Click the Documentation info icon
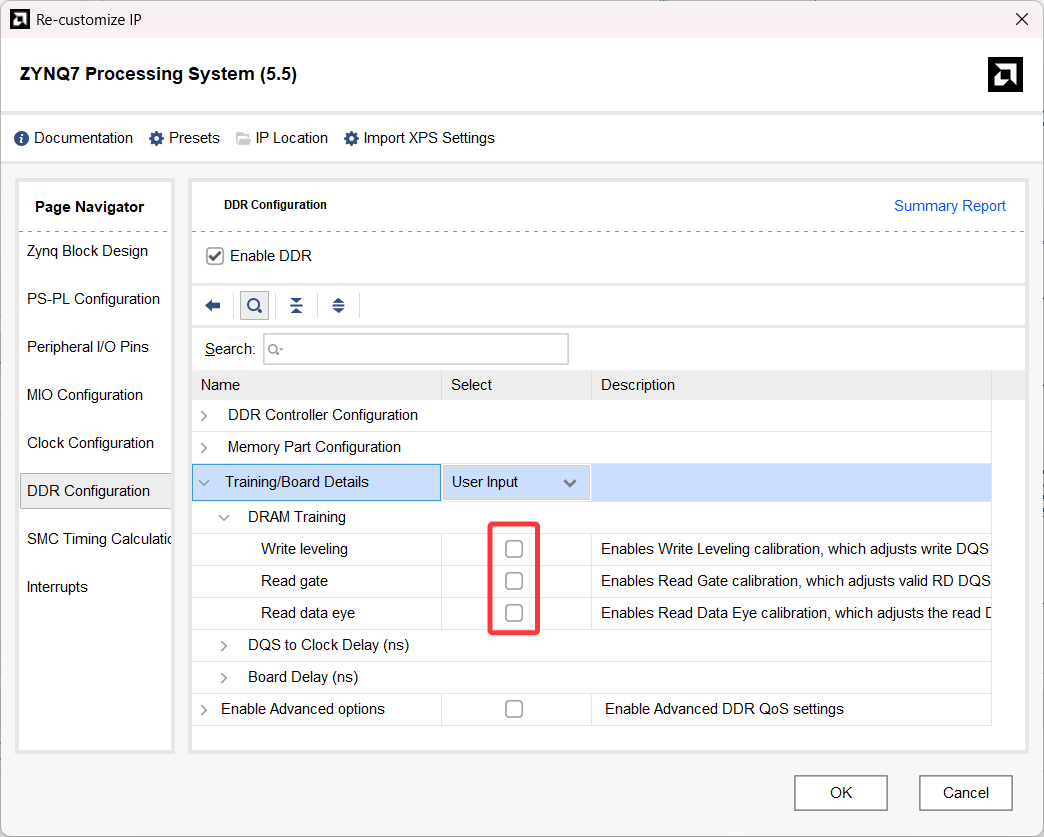Screen dimensions: 1044x837 click(x=21, y=139)
